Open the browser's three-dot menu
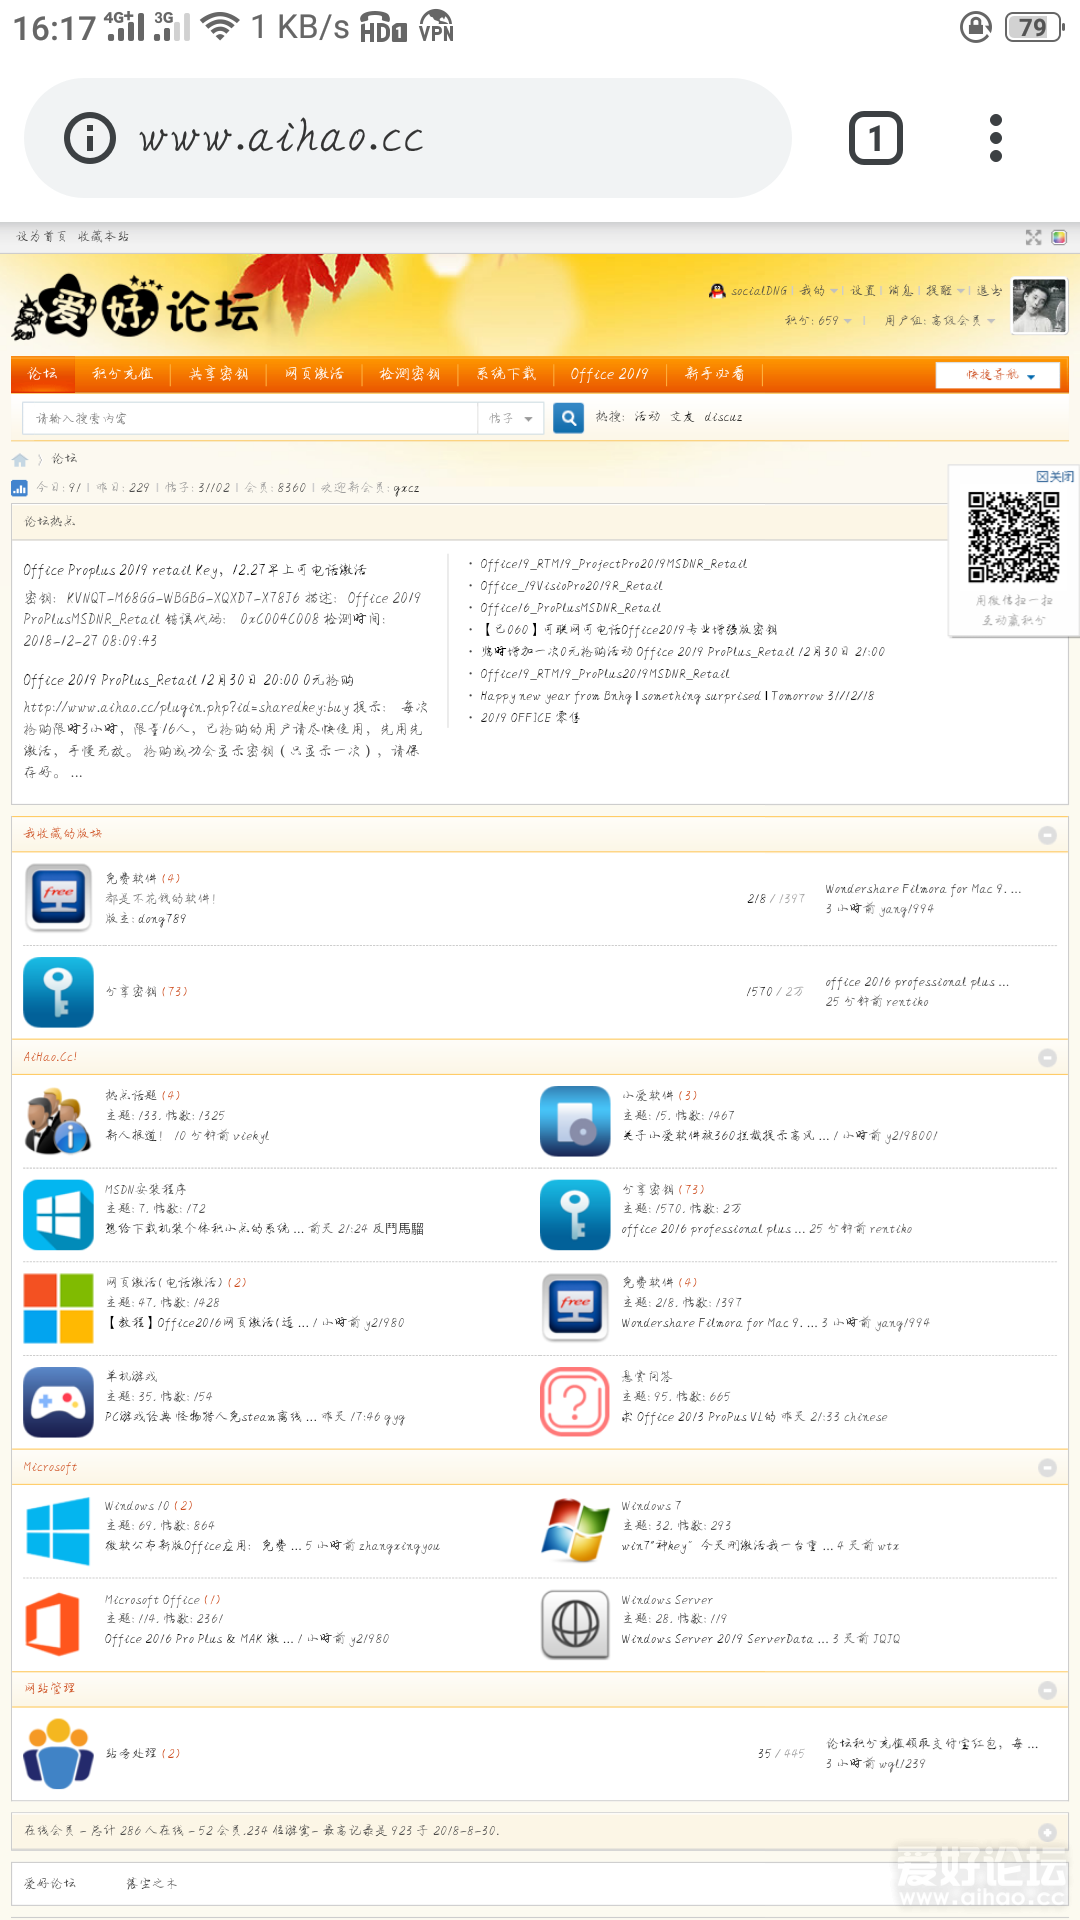 (x=995, y=138)
